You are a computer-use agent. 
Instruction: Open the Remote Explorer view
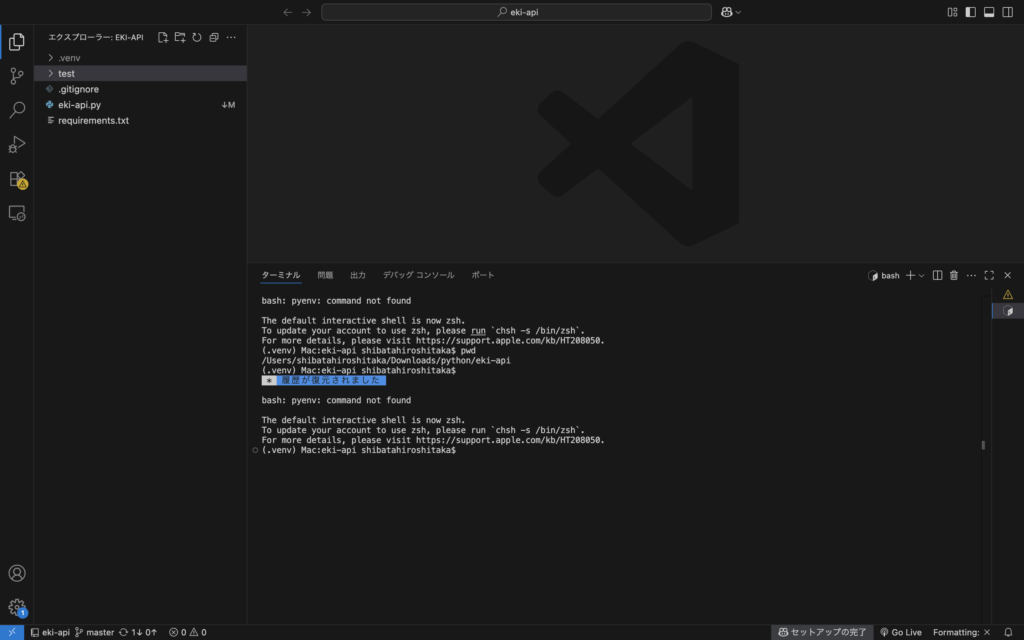pos(17,213)
